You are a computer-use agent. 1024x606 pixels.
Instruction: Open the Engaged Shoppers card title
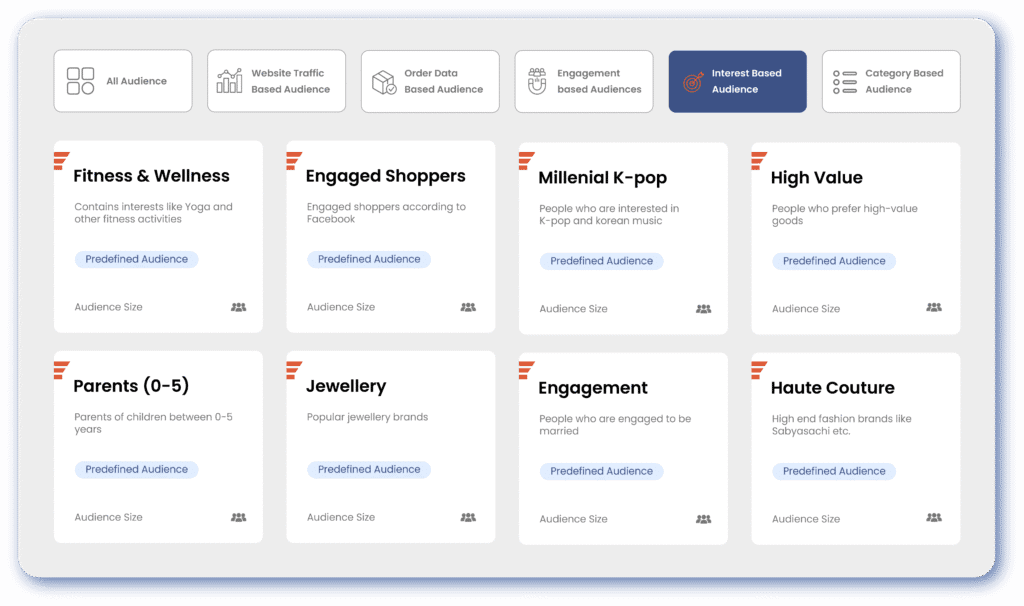[385, 176]
